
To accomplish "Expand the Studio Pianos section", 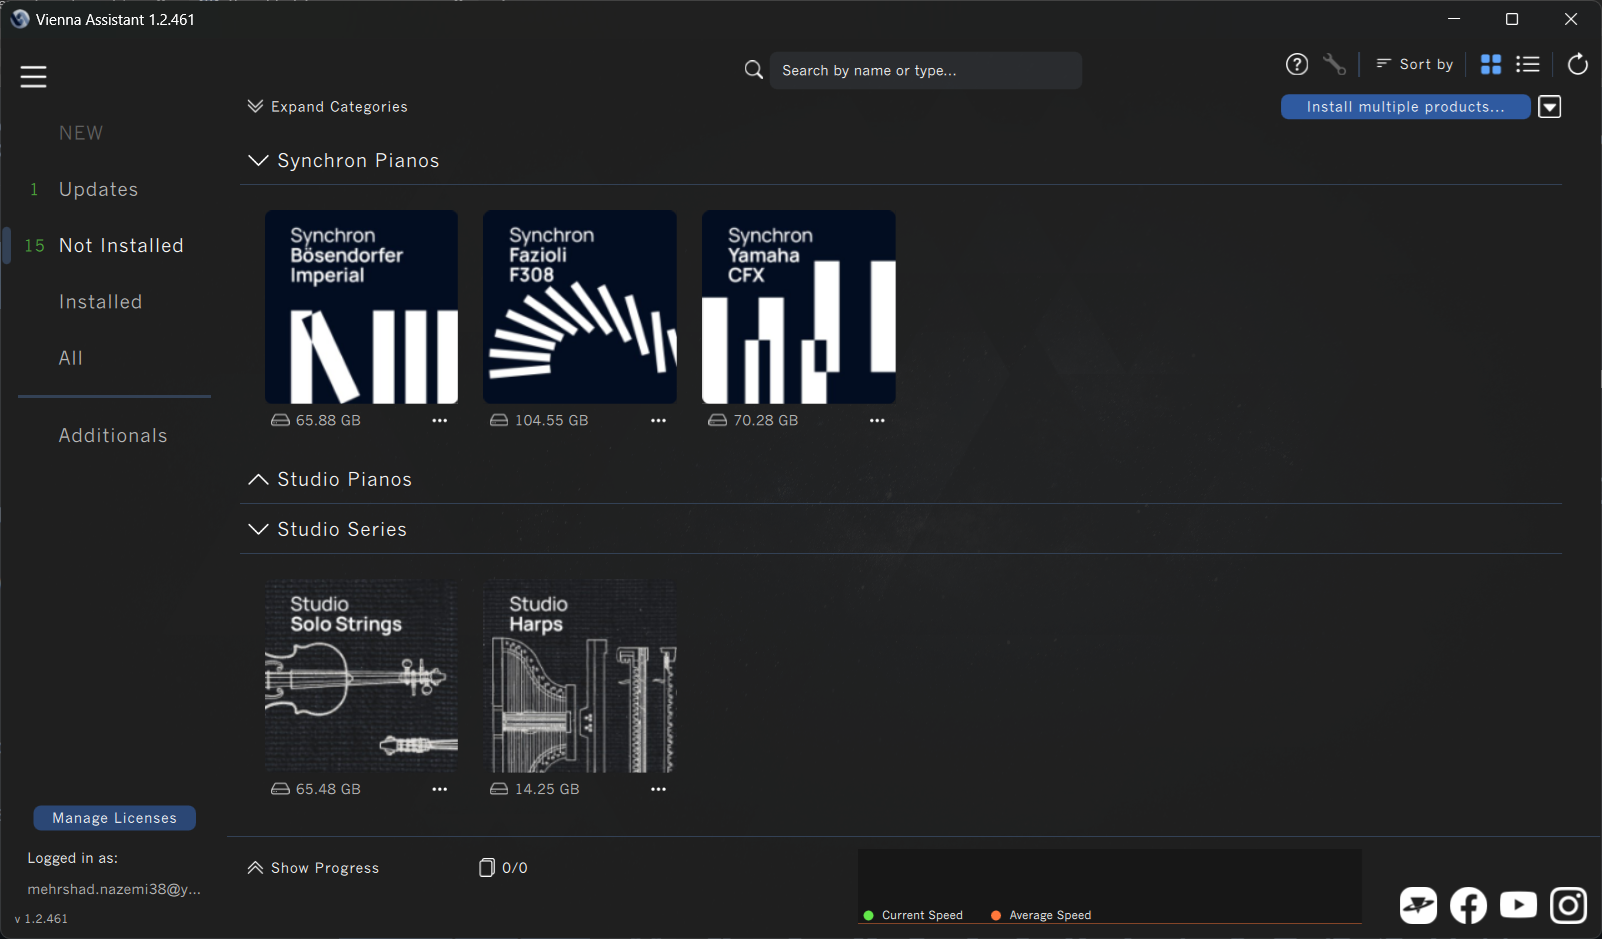I will [x=257, y=479].
